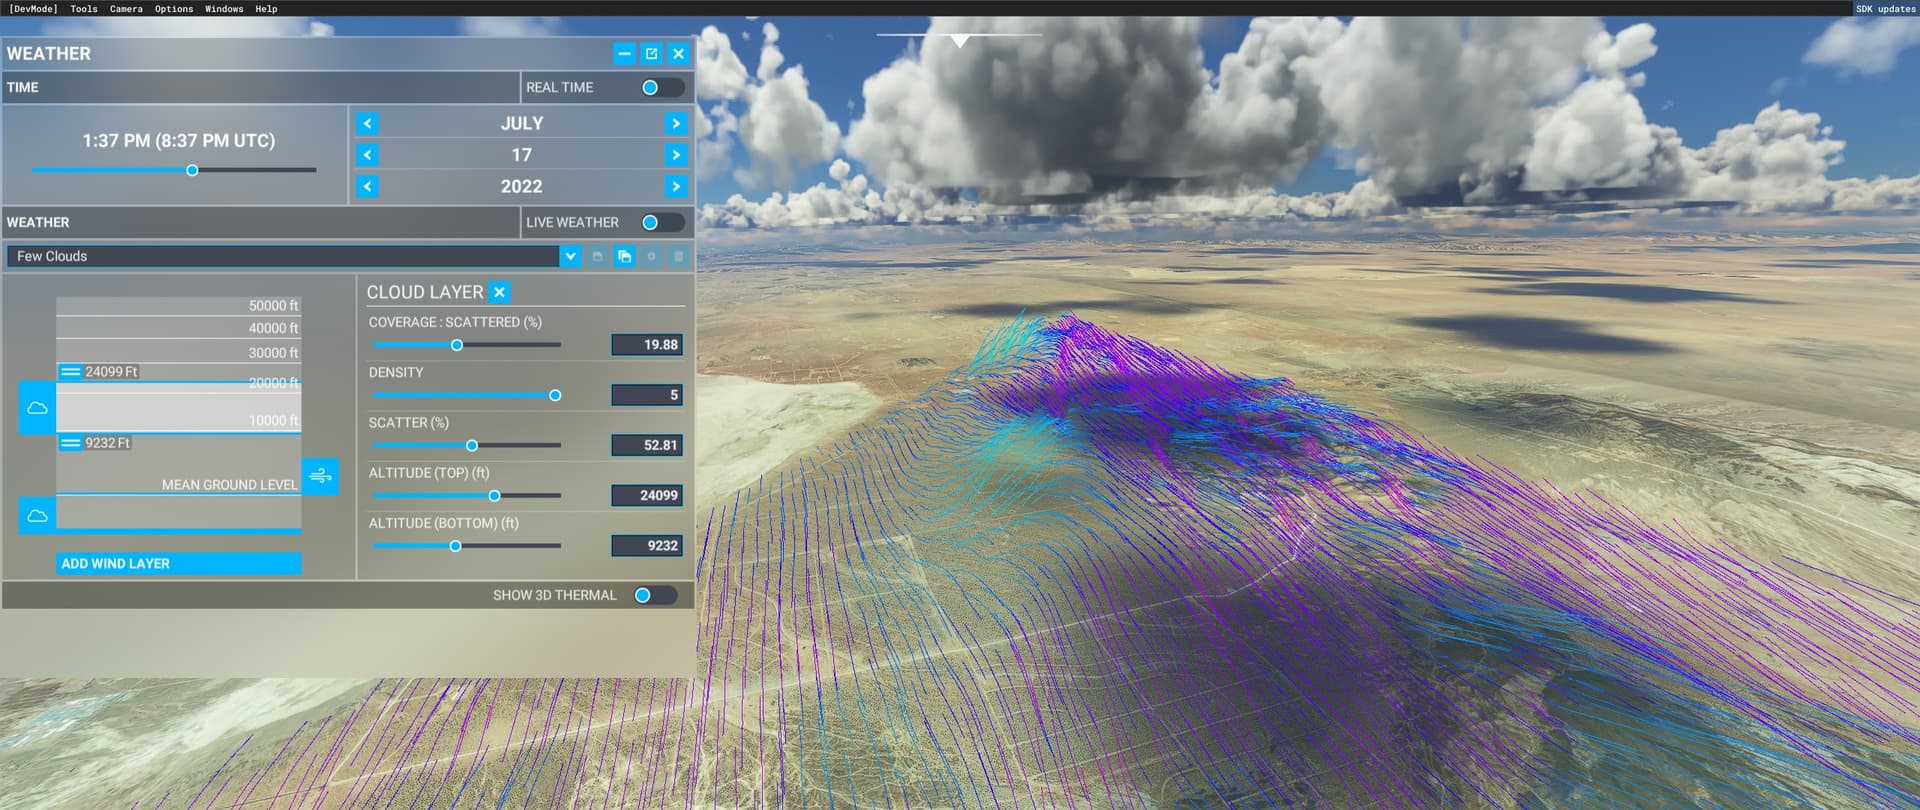
Task: Edit the scatter value 52.81
Action: coord(647,445)
